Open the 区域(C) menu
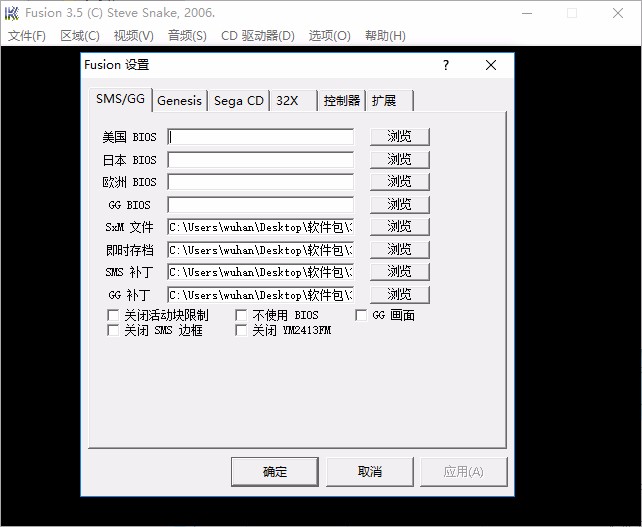Screen dimensions: 642x527 [80, 36]
